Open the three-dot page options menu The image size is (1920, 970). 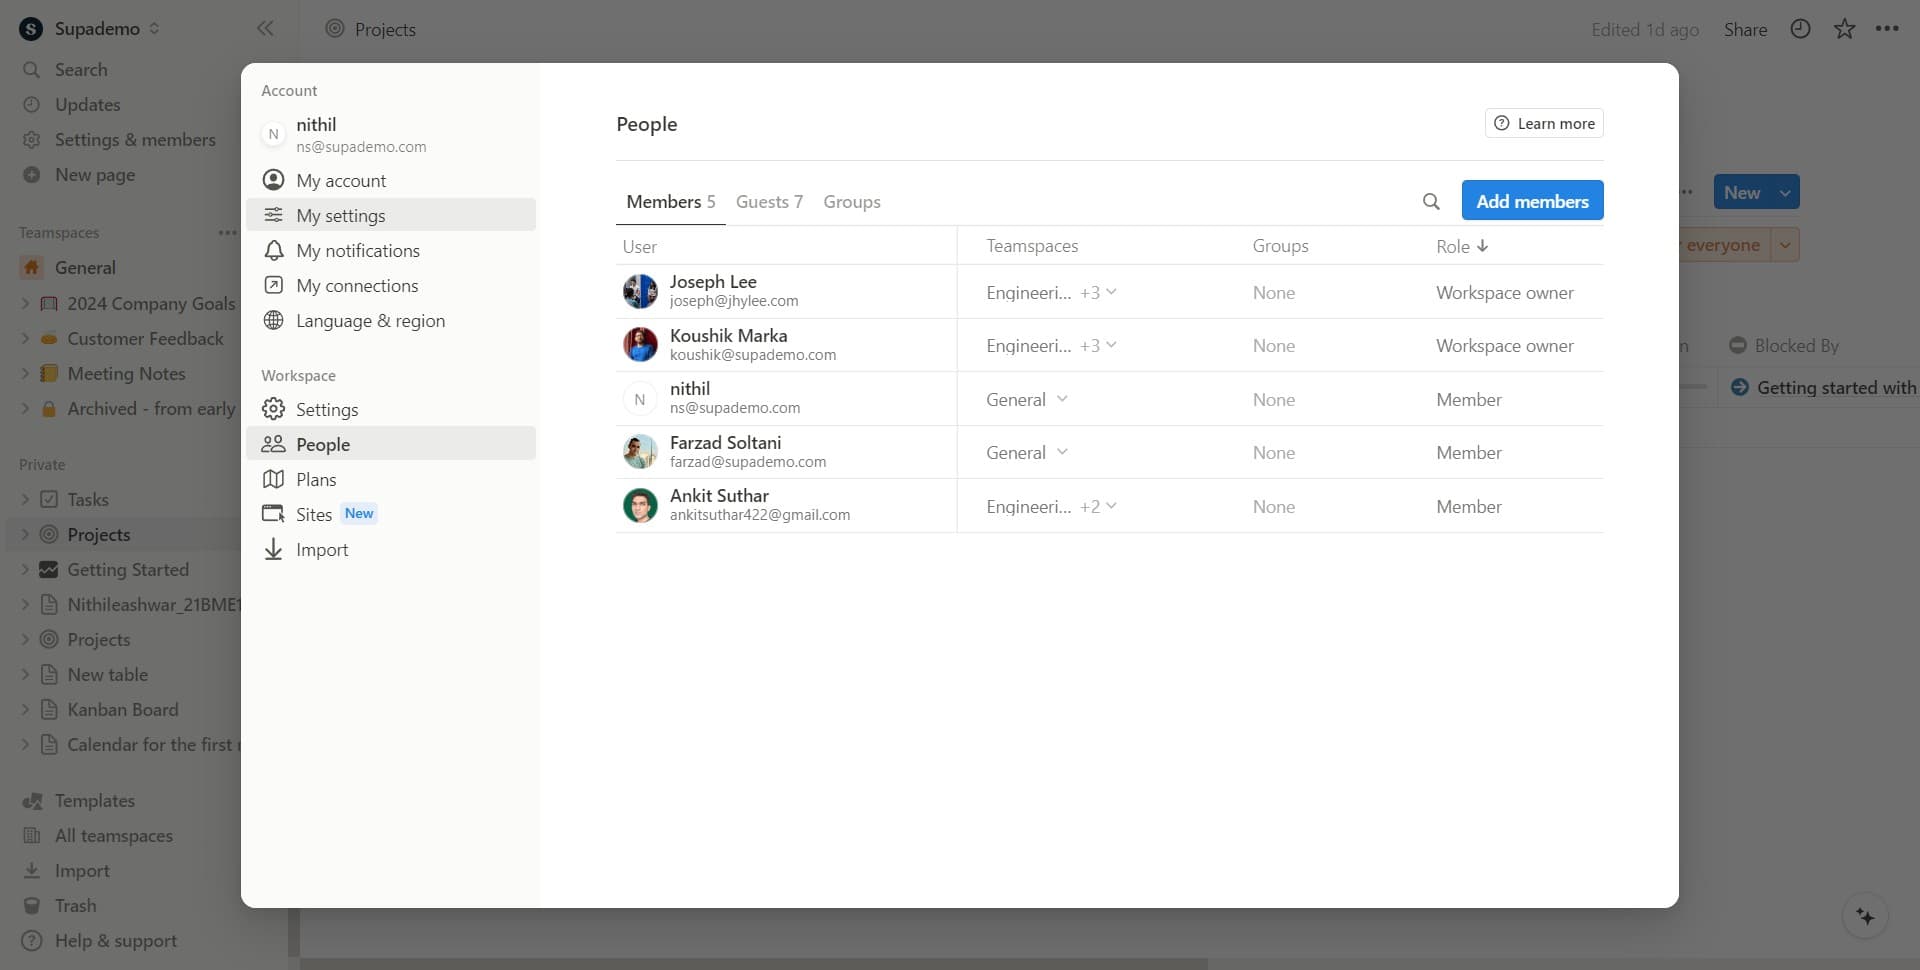click(x=1887, y=29)
